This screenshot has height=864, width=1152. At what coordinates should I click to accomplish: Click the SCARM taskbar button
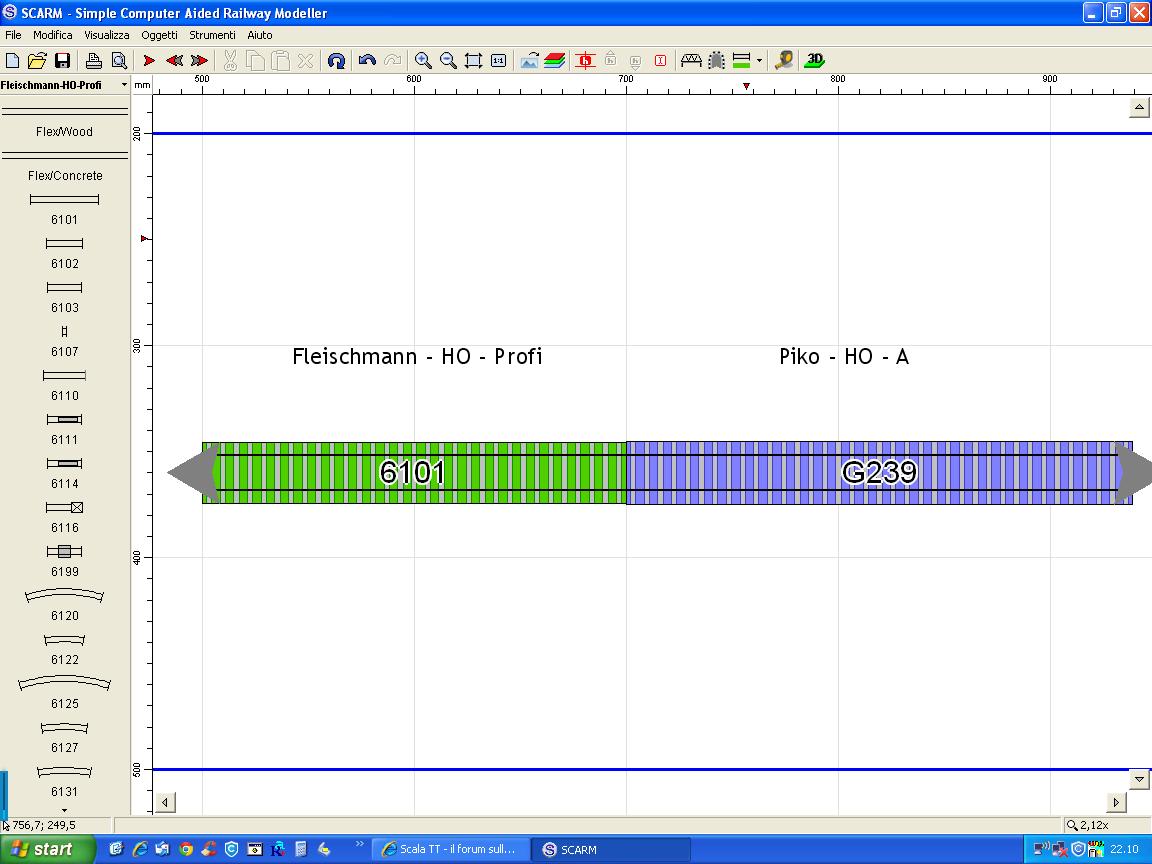(x=611, y=849)
